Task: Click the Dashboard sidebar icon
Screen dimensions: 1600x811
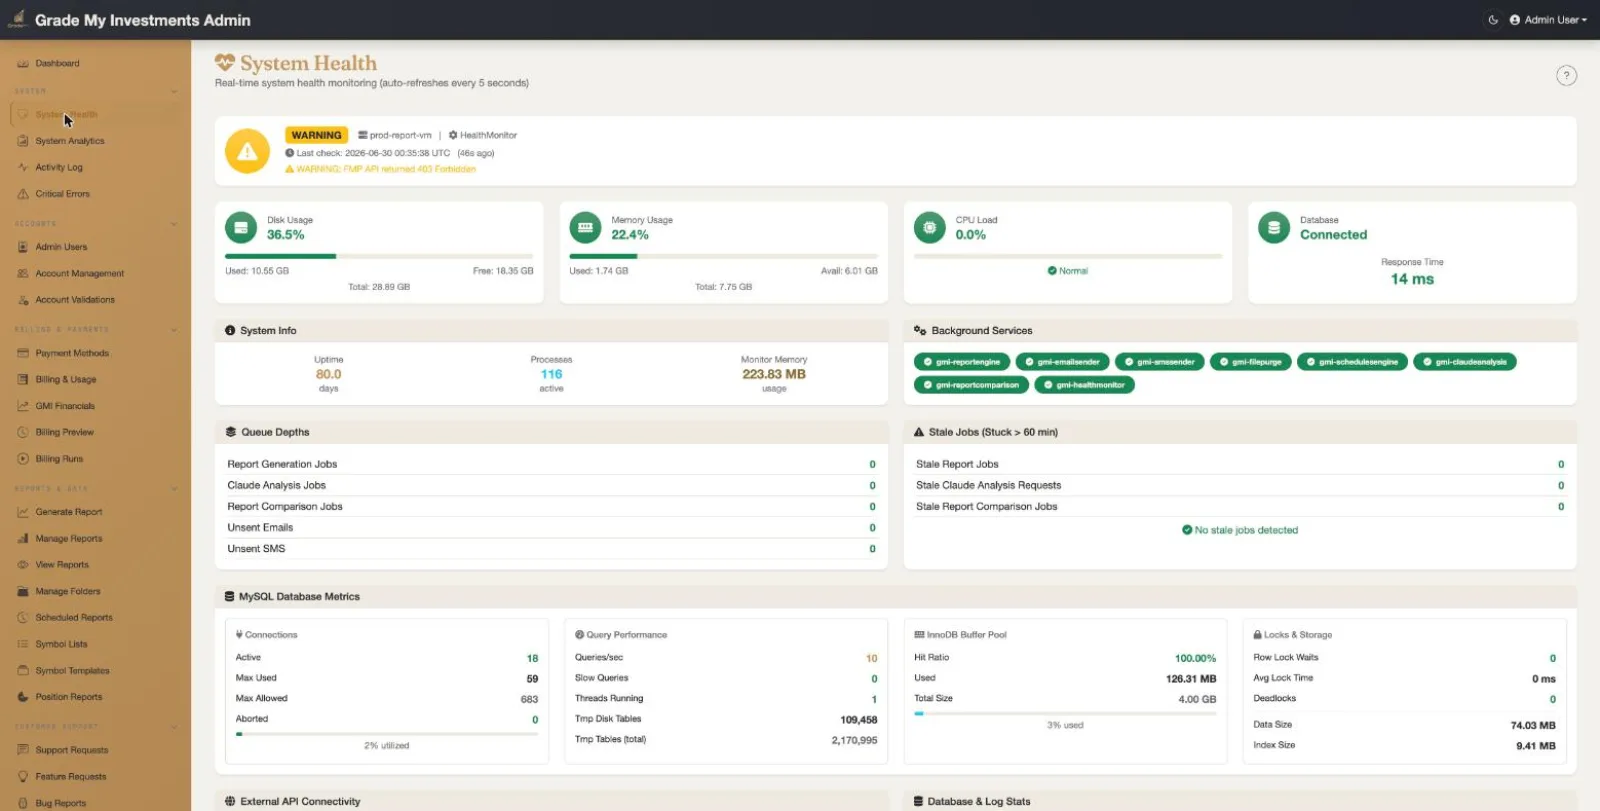Action: [x=23, y=64]
